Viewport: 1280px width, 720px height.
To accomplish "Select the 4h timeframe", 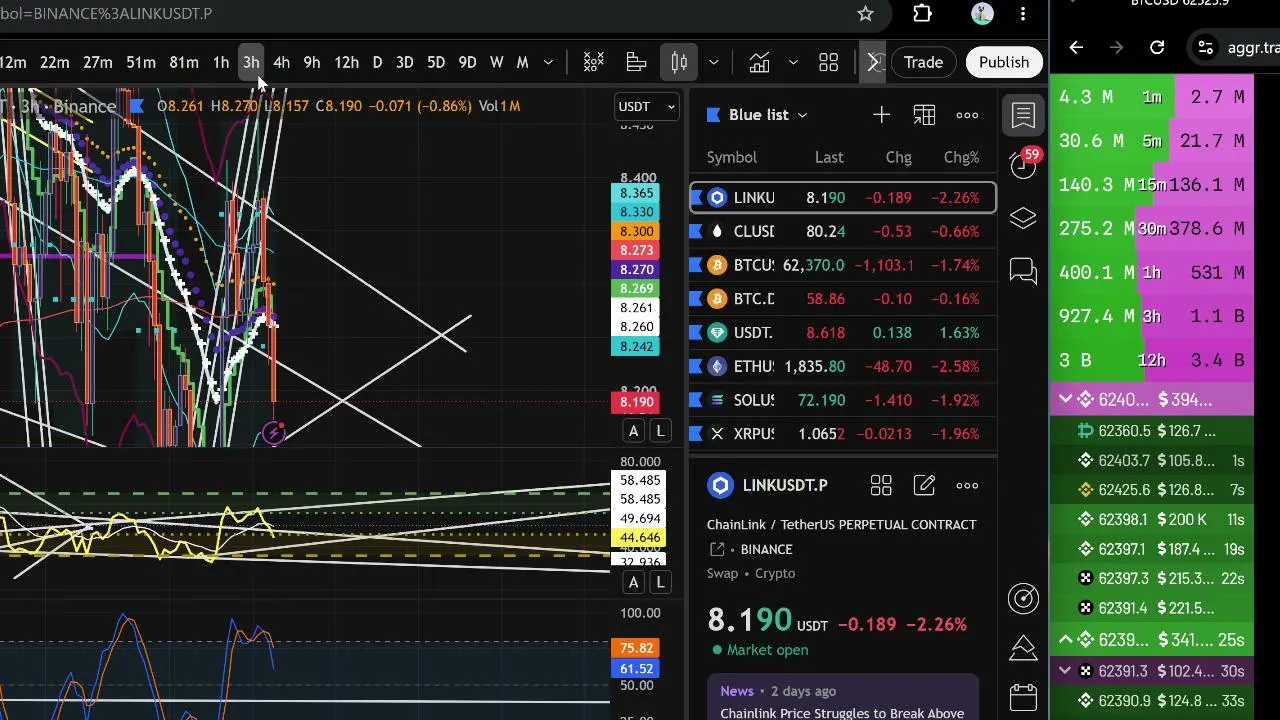I will click(x=281, y=63).
